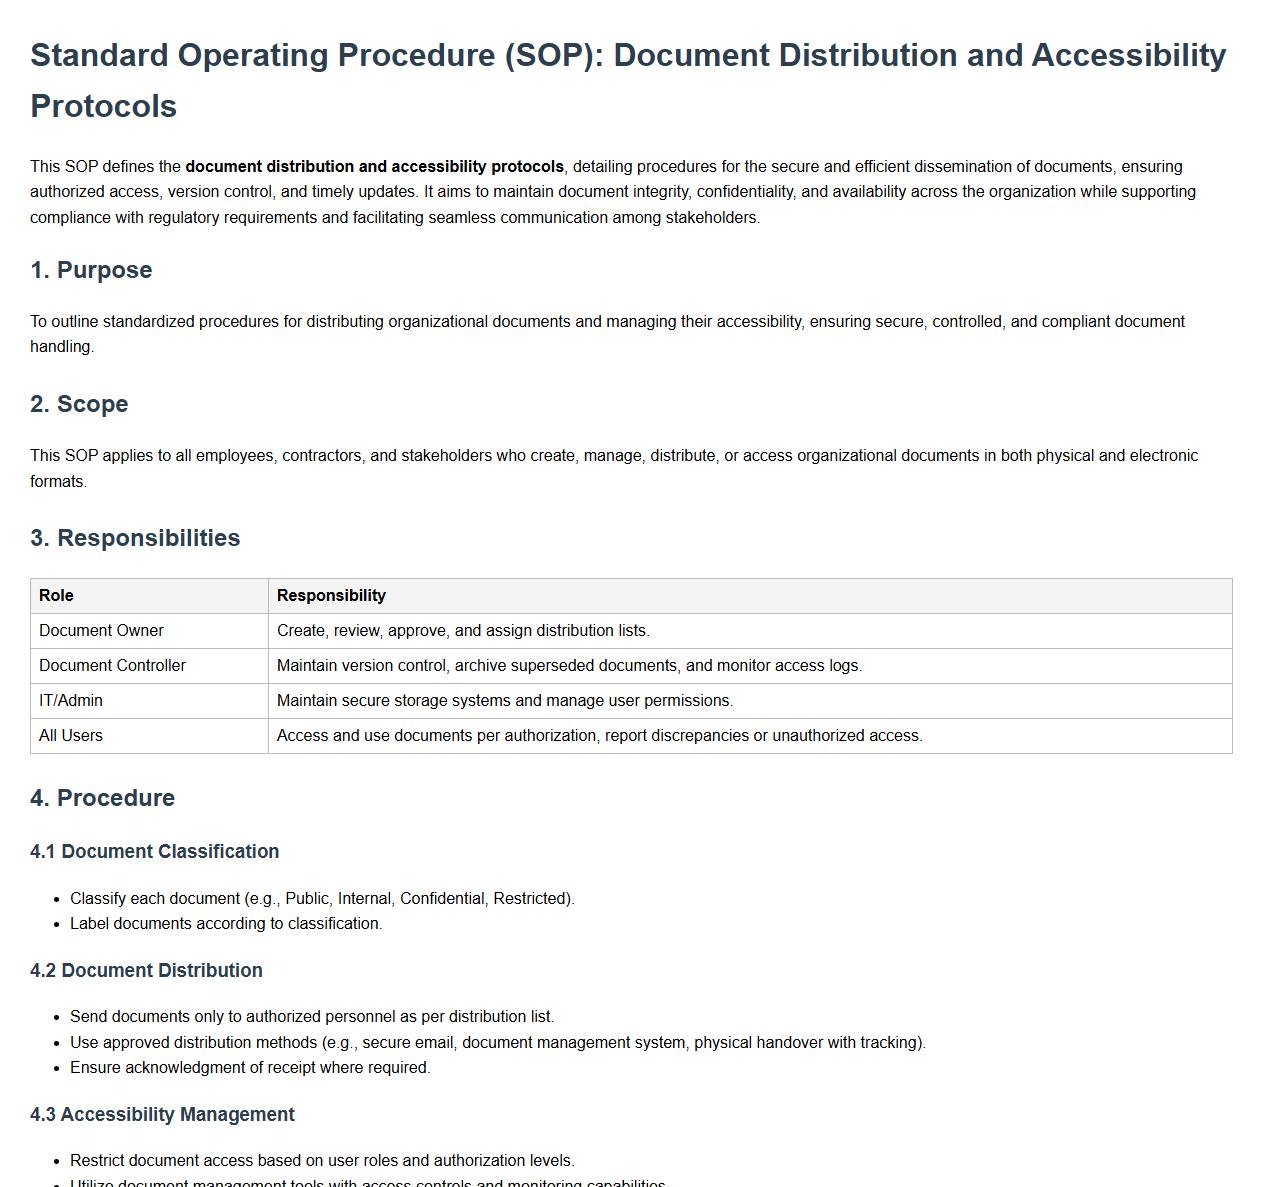The width and height of the screenshot is (1263, 1187).
Task: Click the "Document Controller" role cell
Action: (112, 665)
